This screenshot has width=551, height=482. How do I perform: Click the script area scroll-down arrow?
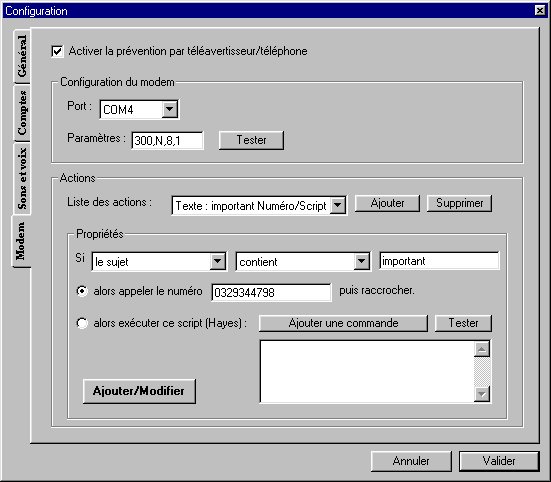click(482, 394)
